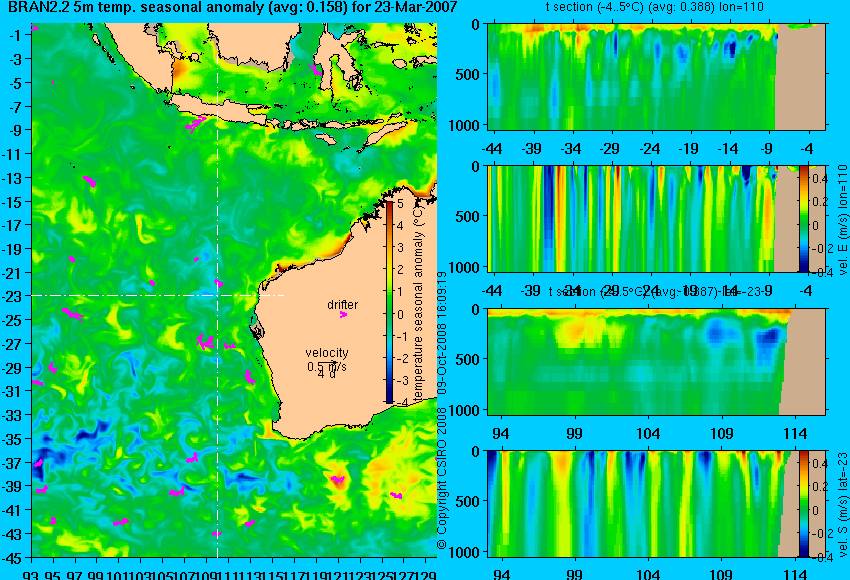Open the top temperature section plot at lon=110
The height and width of the screenshot is (580, 850).
click(x=656, y=76)
